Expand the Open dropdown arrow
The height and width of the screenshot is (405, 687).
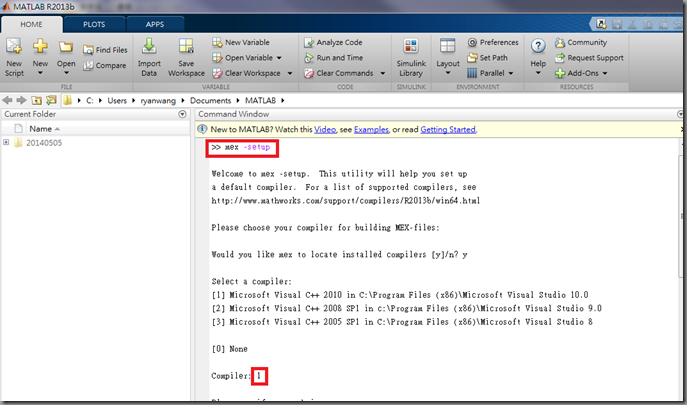coord(66,73)
